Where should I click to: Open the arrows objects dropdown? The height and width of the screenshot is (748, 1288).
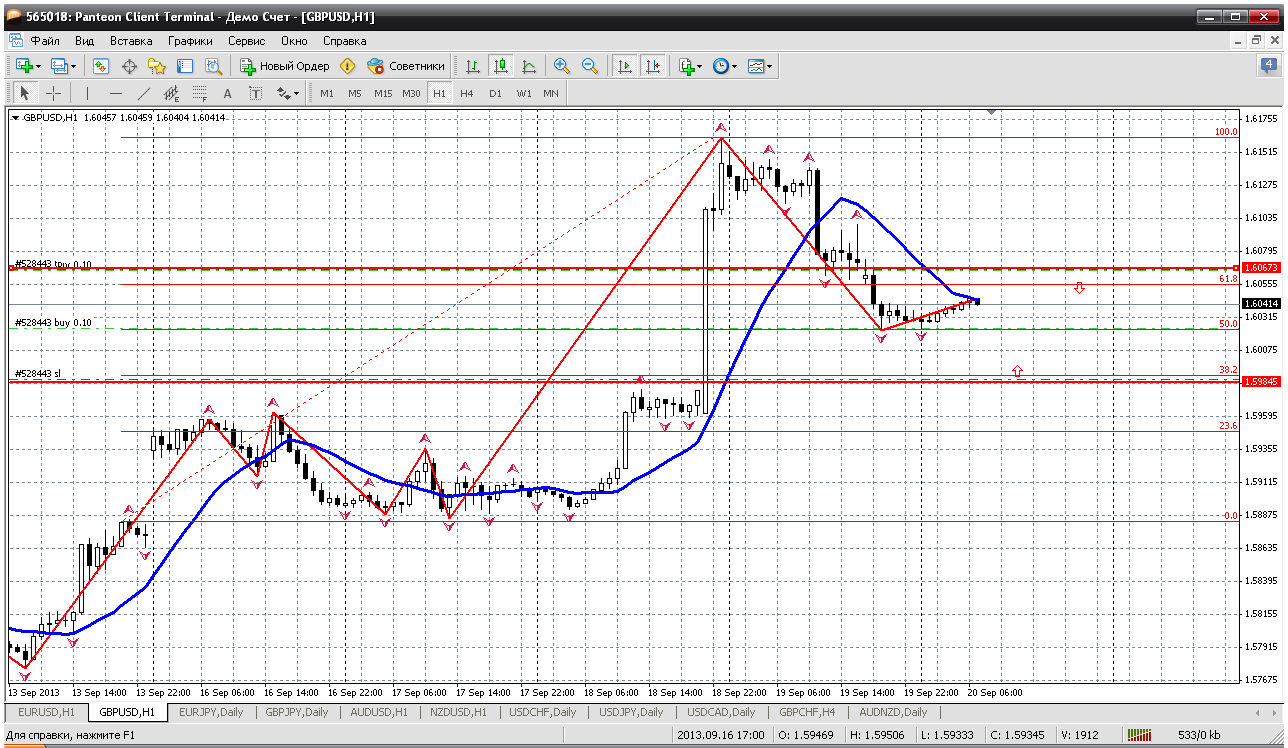pos(288,93)
